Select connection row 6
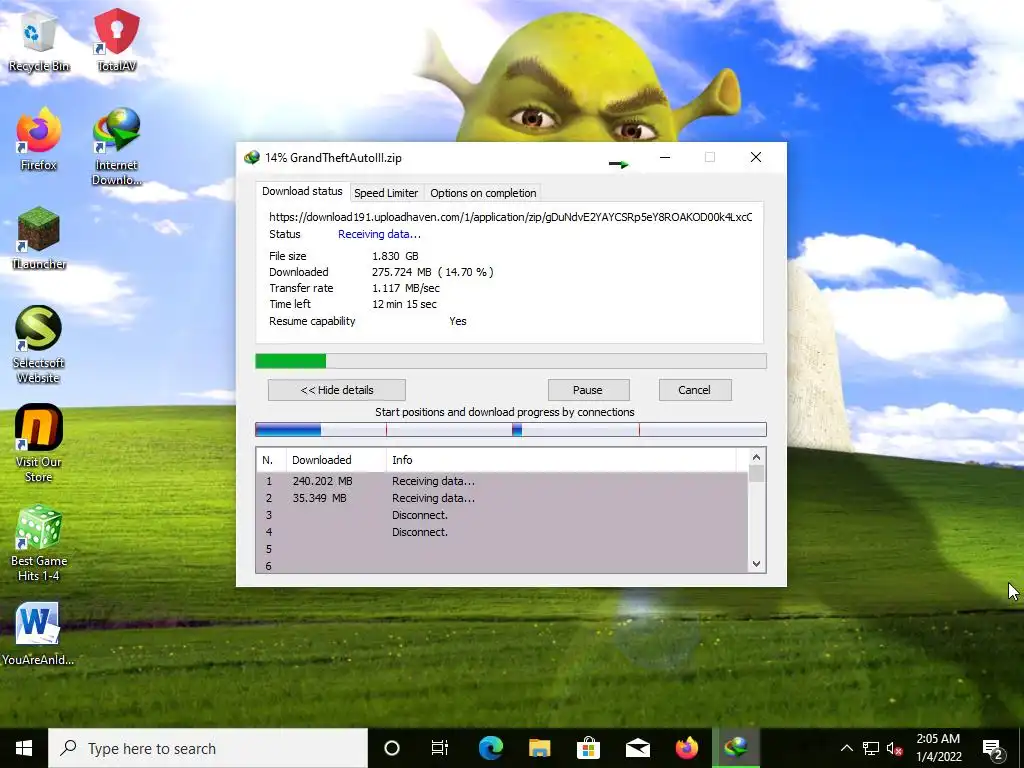Image resolution: width=1024 pixels, height=768 pixels. [502, 566]
